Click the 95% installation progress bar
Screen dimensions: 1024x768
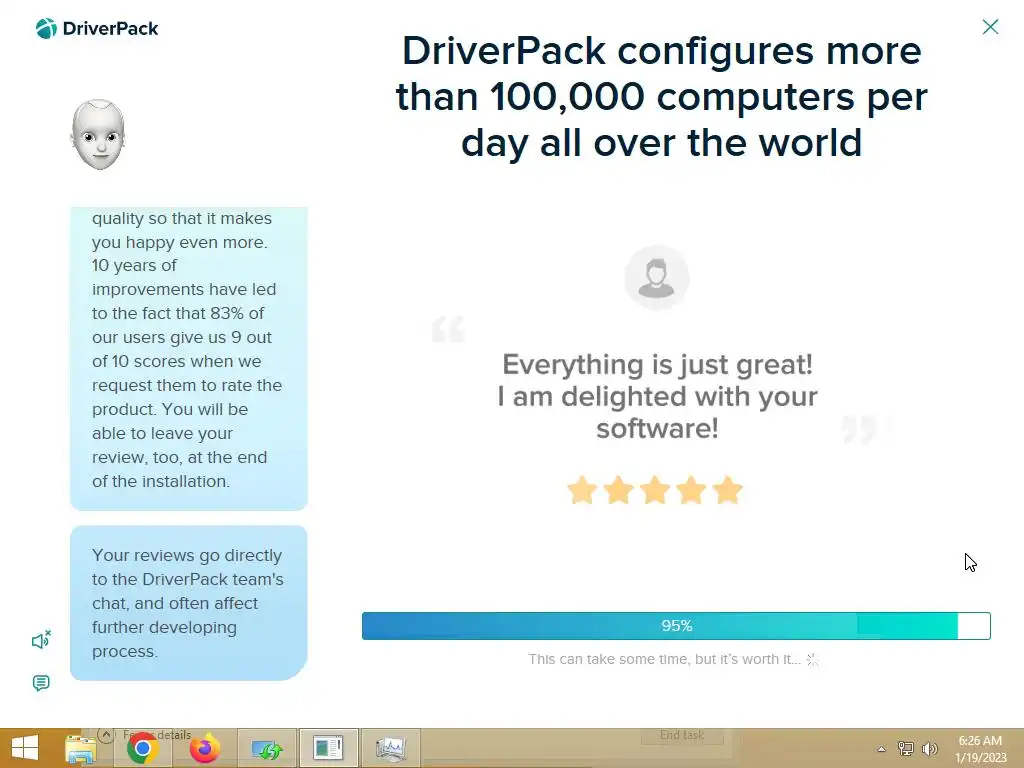click(676, 626)
